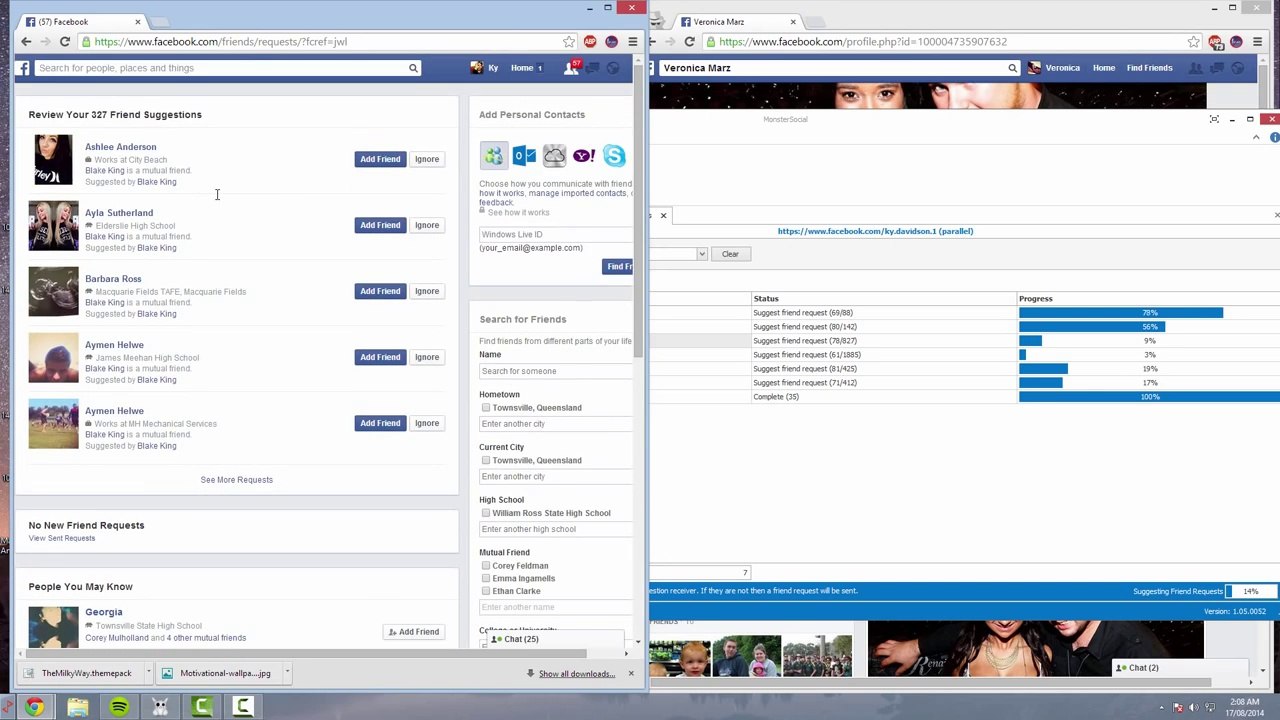The height and width of the screenshot is (720, 1280).
Task: Open Chrome from the Windows taskbar
Action: point(35,708)
